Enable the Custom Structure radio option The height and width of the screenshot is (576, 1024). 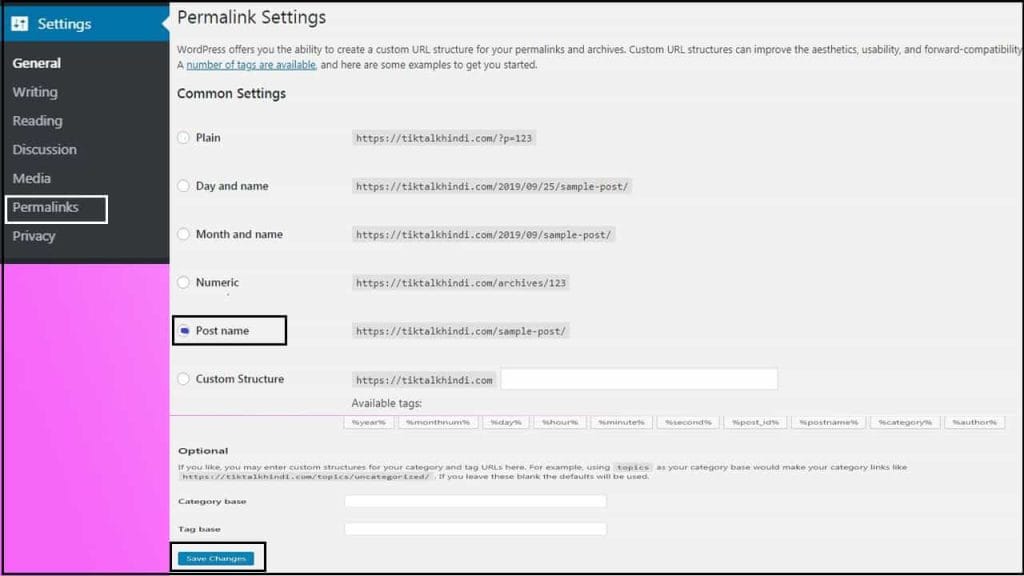pos(183,379)
